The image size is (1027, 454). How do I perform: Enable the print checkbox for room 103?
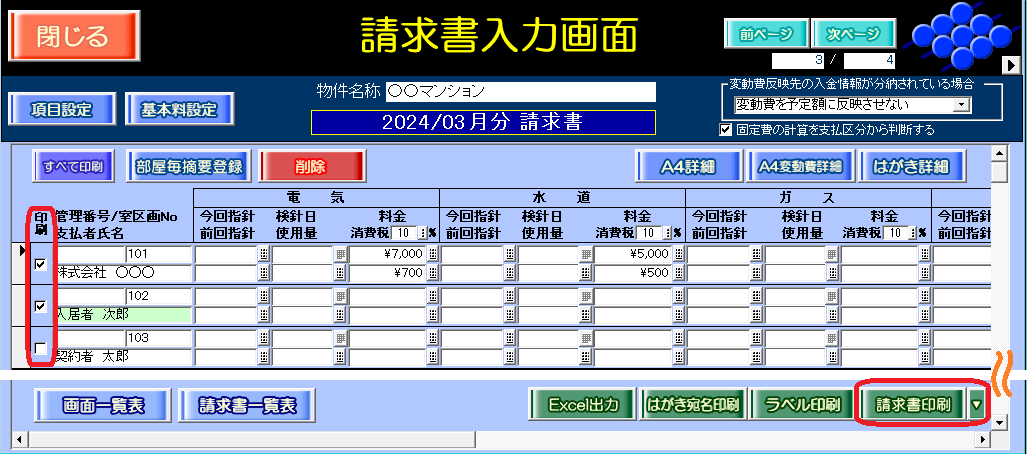coord(40,347)
